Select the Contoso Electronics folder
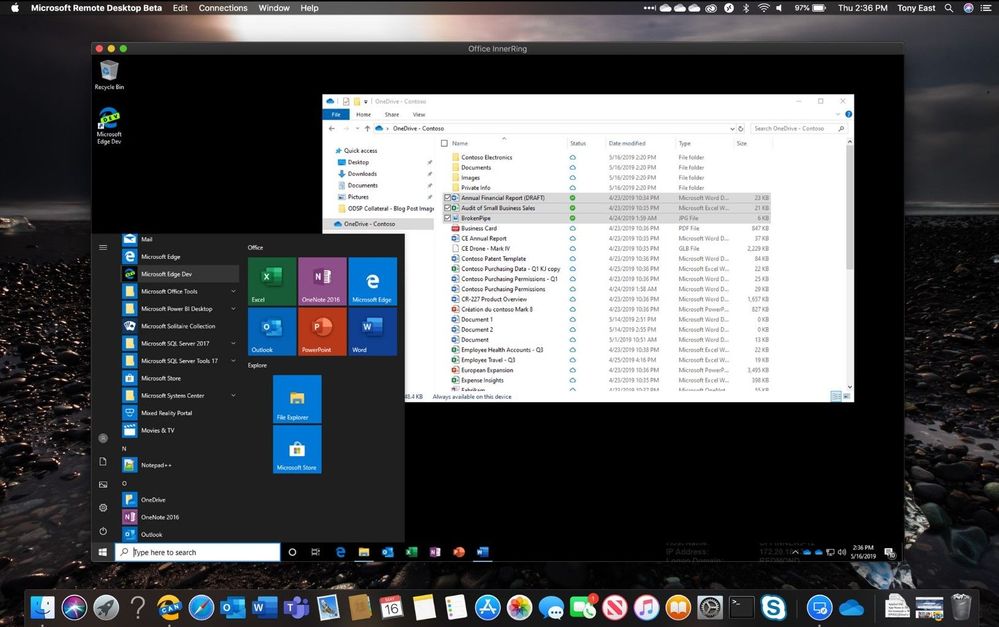Viewport: 999px width, 627px height. tap(486, 157)
